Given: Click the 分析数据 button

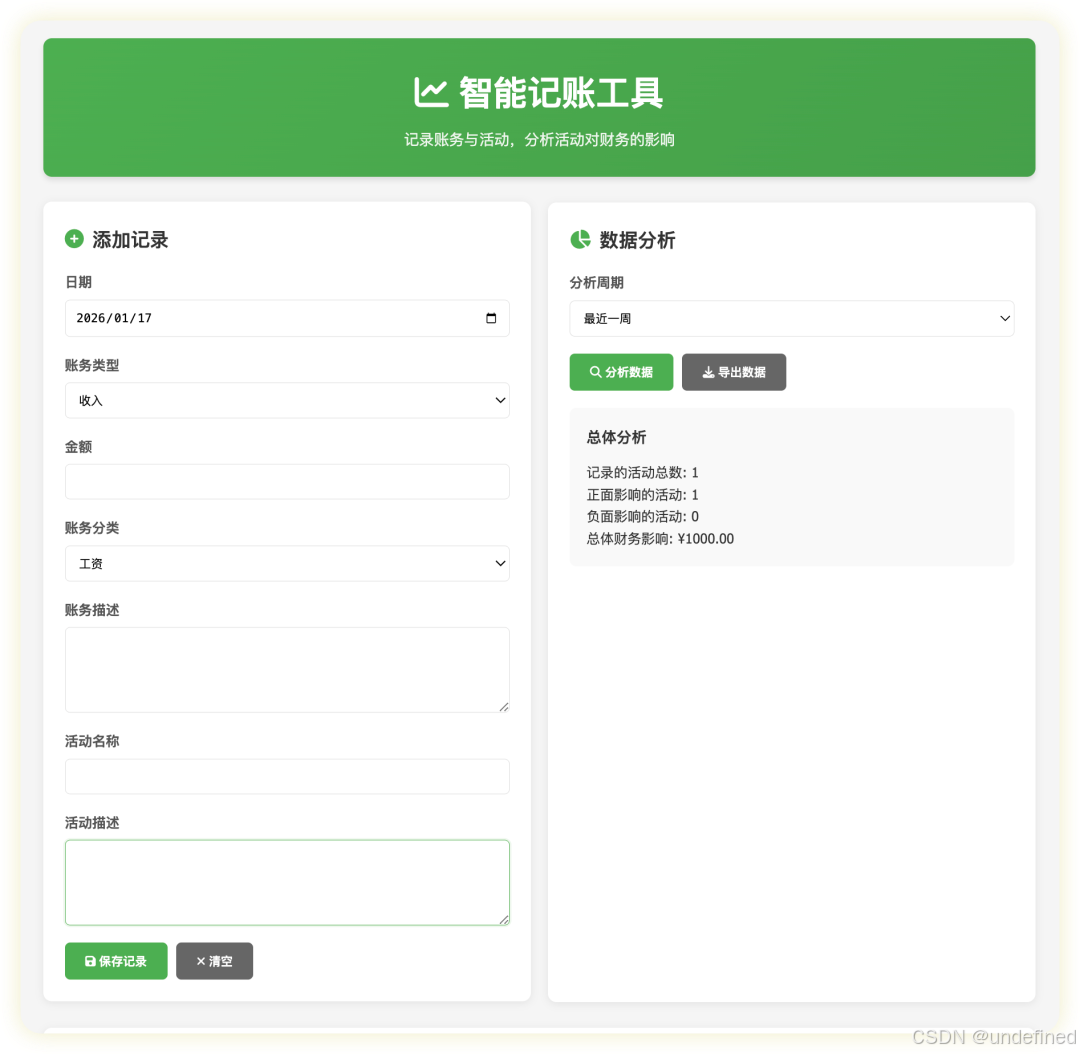Looking at the screenshot, I should pos(621,372).
